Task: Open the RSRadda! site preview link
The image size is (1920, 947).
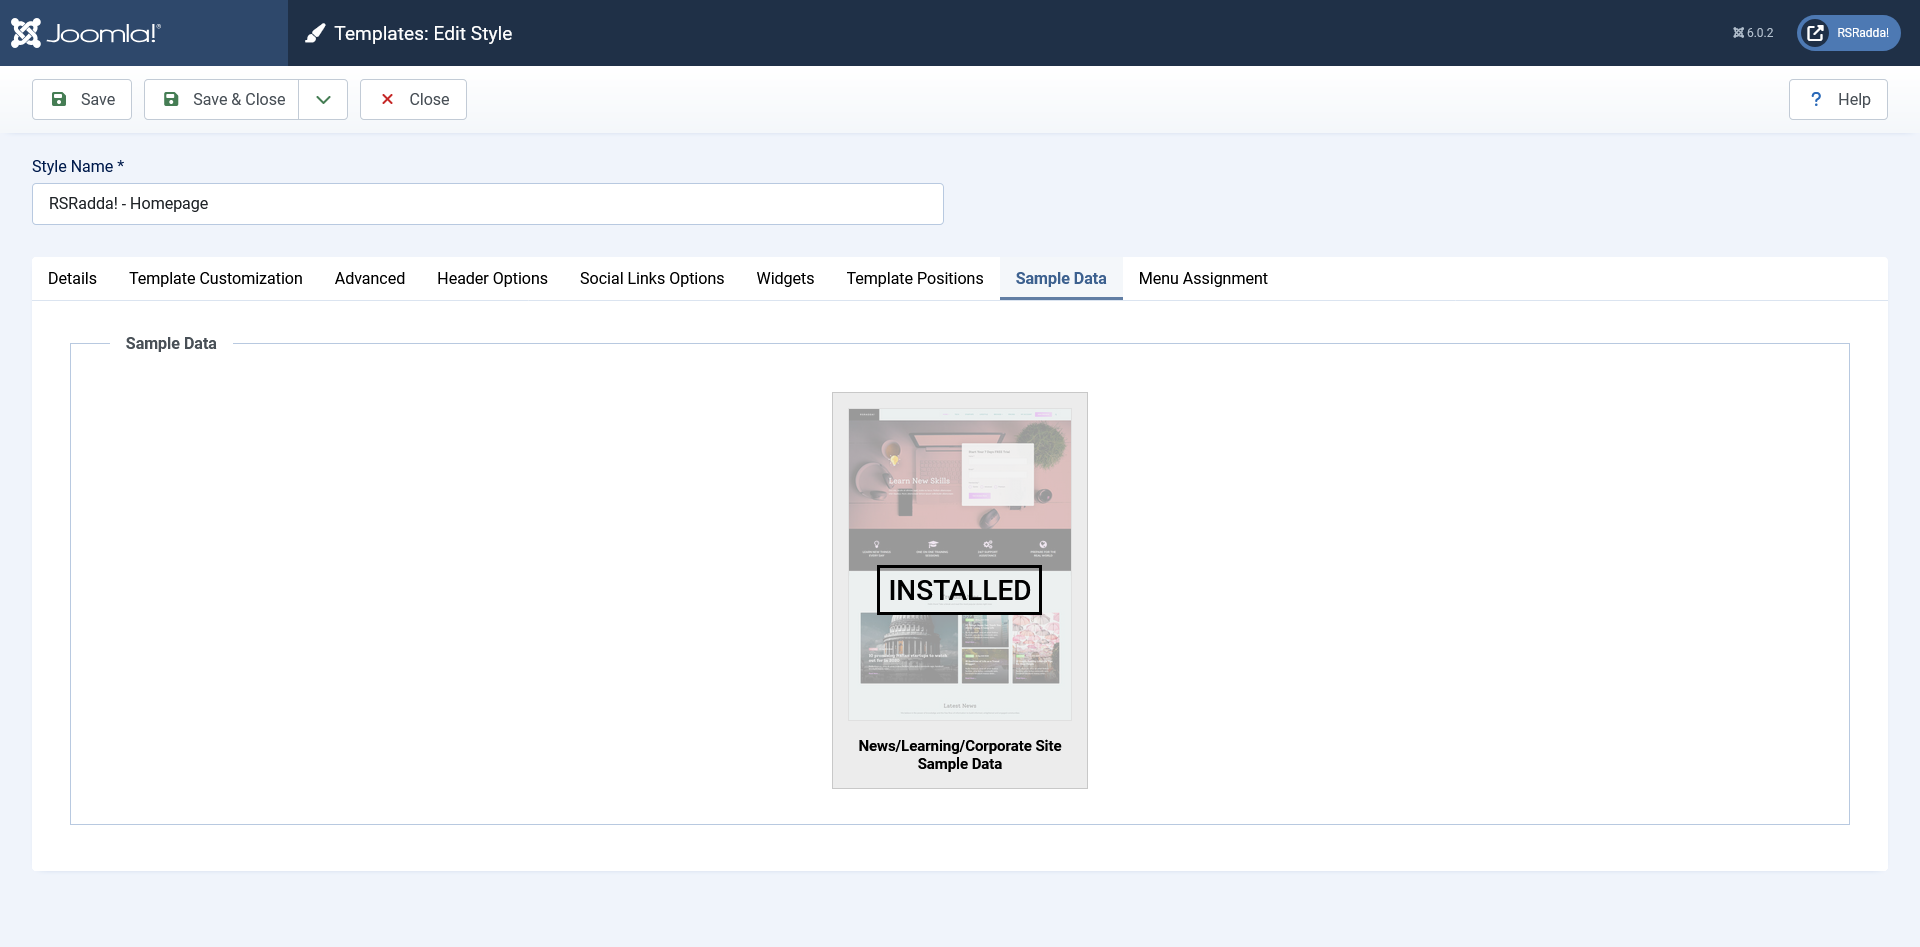Action: [x=1848, y=33]
